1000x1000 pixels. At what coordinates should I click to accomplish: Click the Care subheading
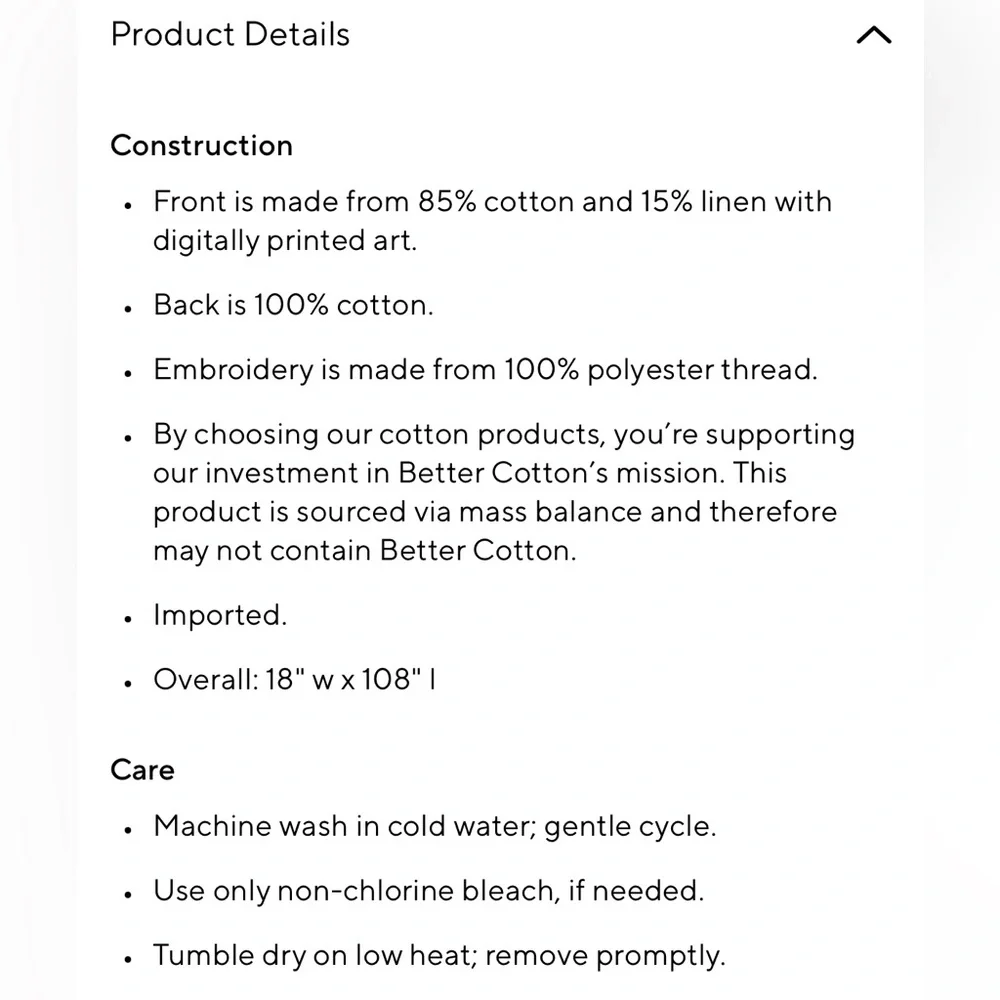click(x=142, y=770)
